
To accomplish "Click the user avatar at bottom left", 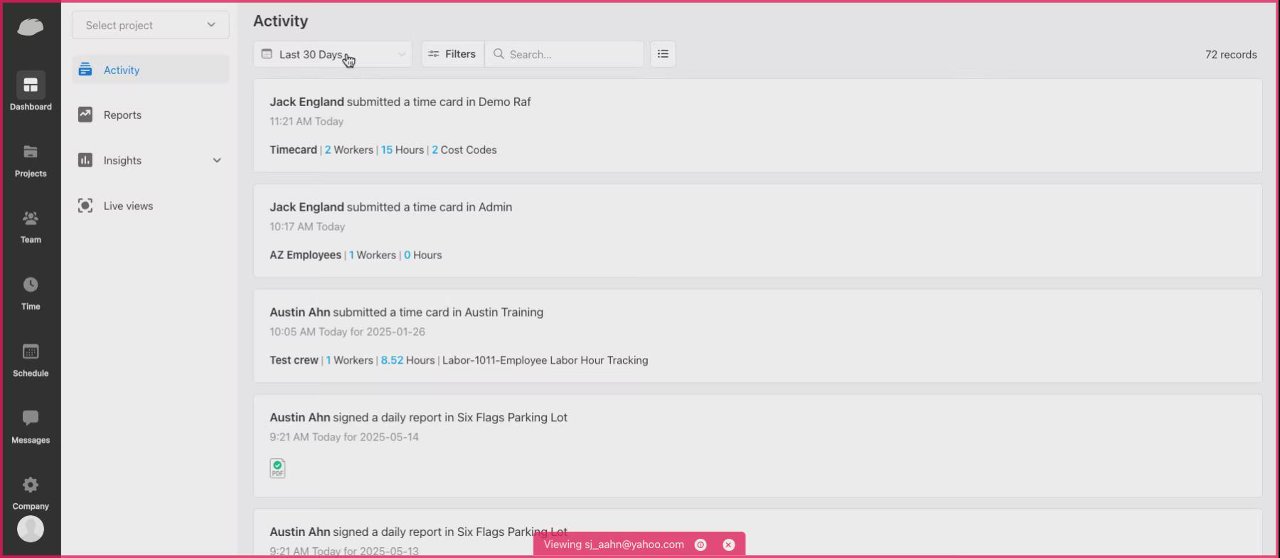I will [30, 529].
